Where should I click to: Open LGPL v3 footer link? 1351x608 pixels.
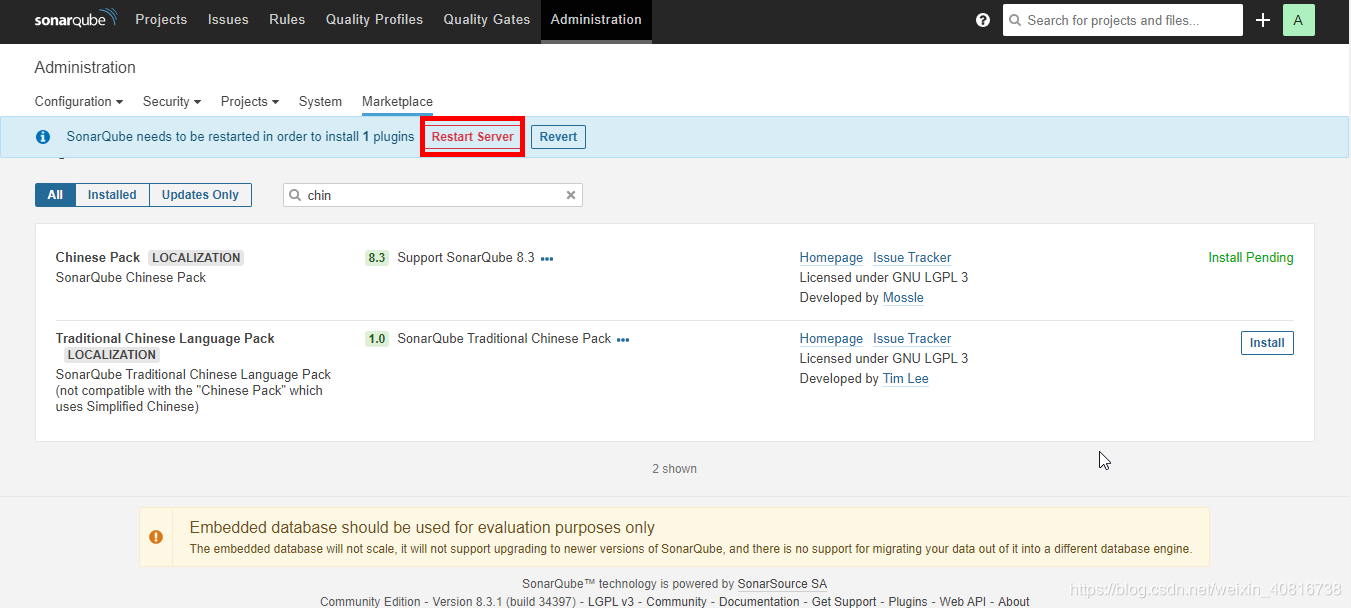(x=611, y=602)
